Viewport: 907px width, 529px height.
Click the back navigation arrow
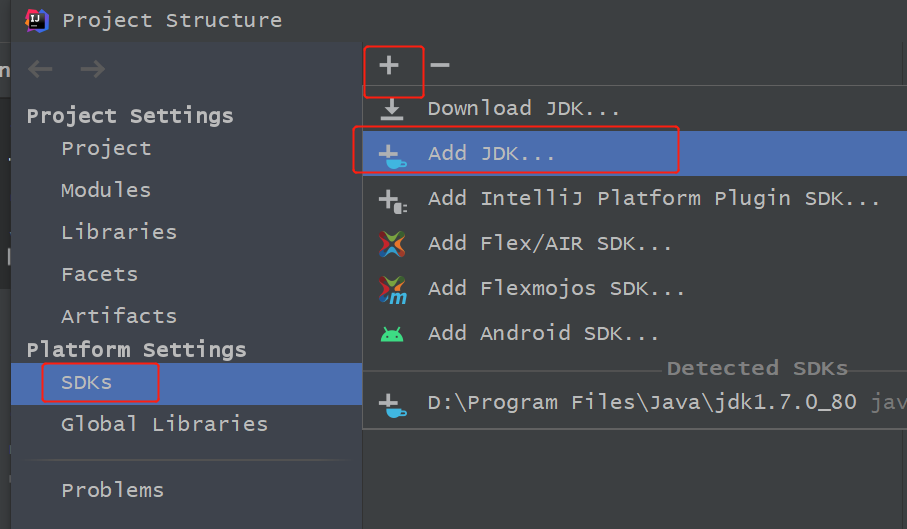tap(41, 69)
